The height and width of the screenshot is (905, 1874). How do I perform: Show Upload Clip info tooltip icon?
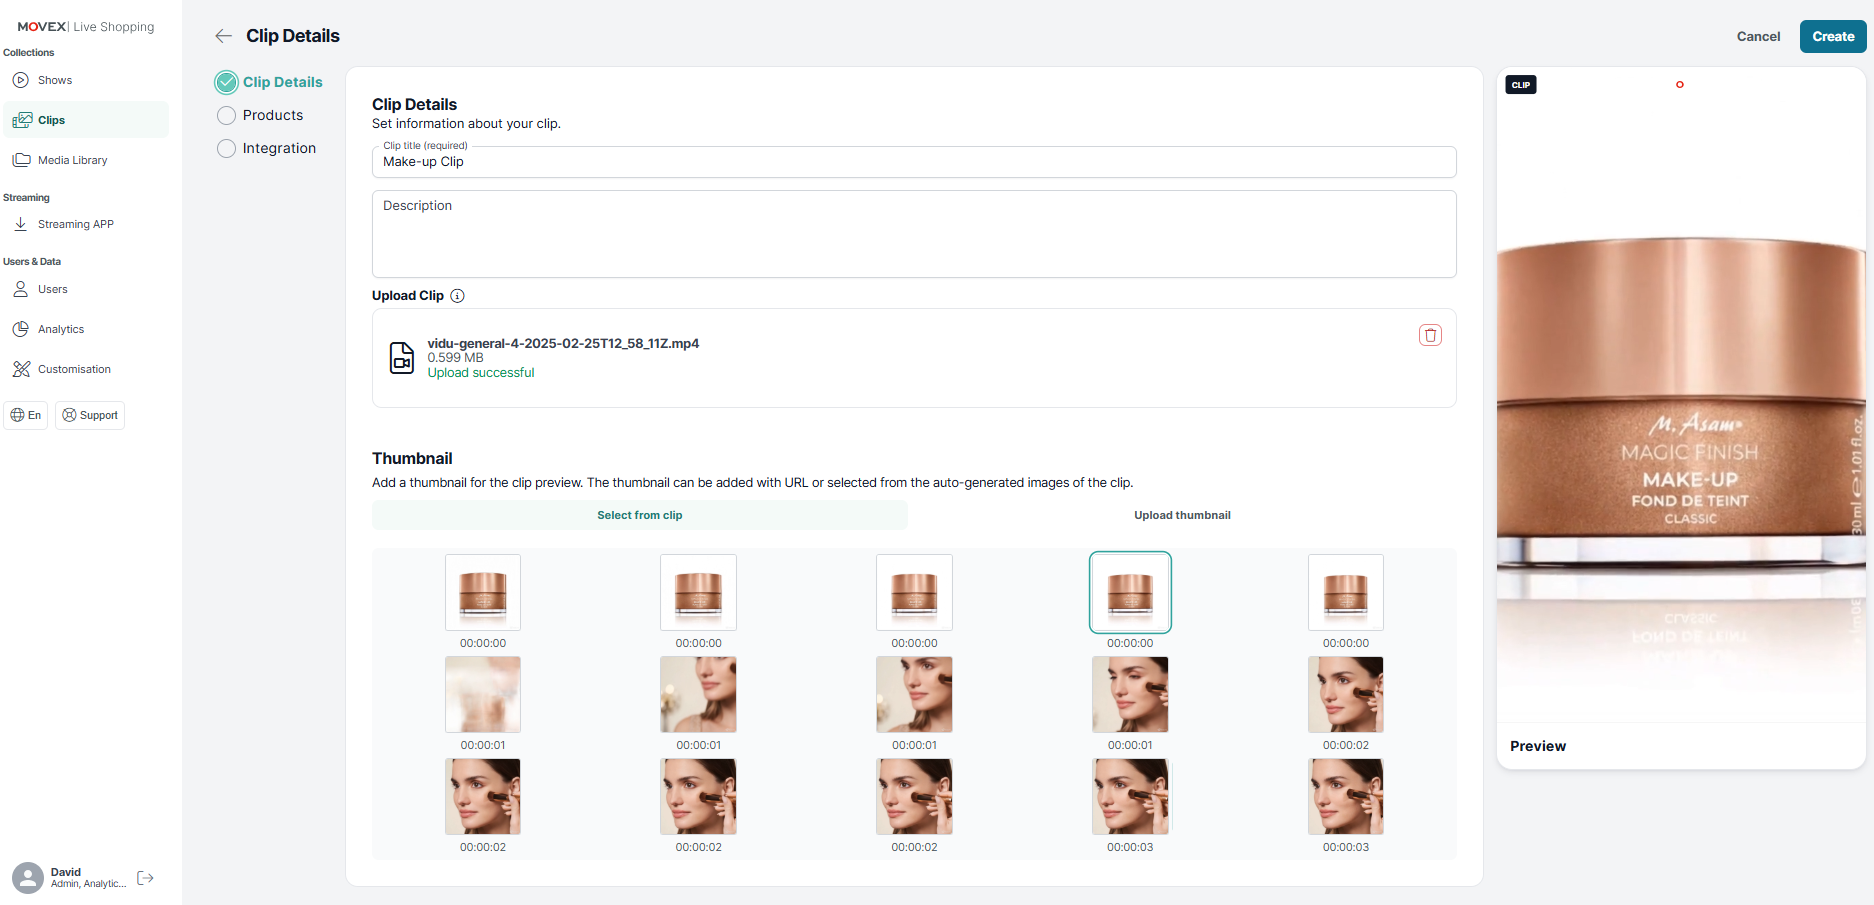coord(457,296)
